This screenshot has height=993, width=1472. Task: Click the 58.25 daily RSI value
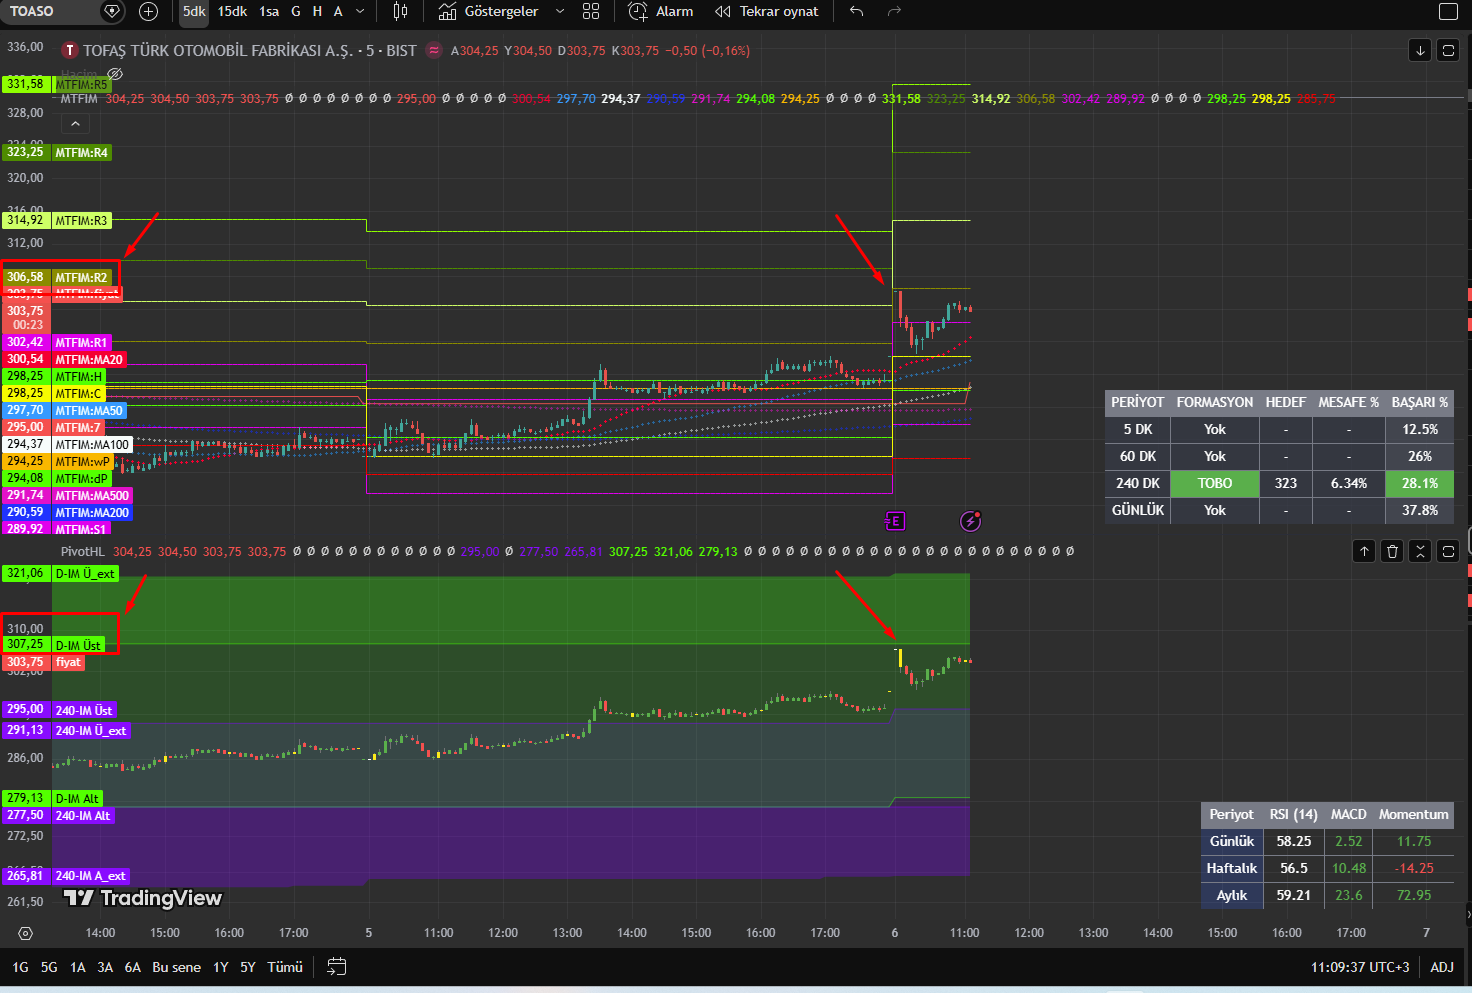tap(1294, 841)
